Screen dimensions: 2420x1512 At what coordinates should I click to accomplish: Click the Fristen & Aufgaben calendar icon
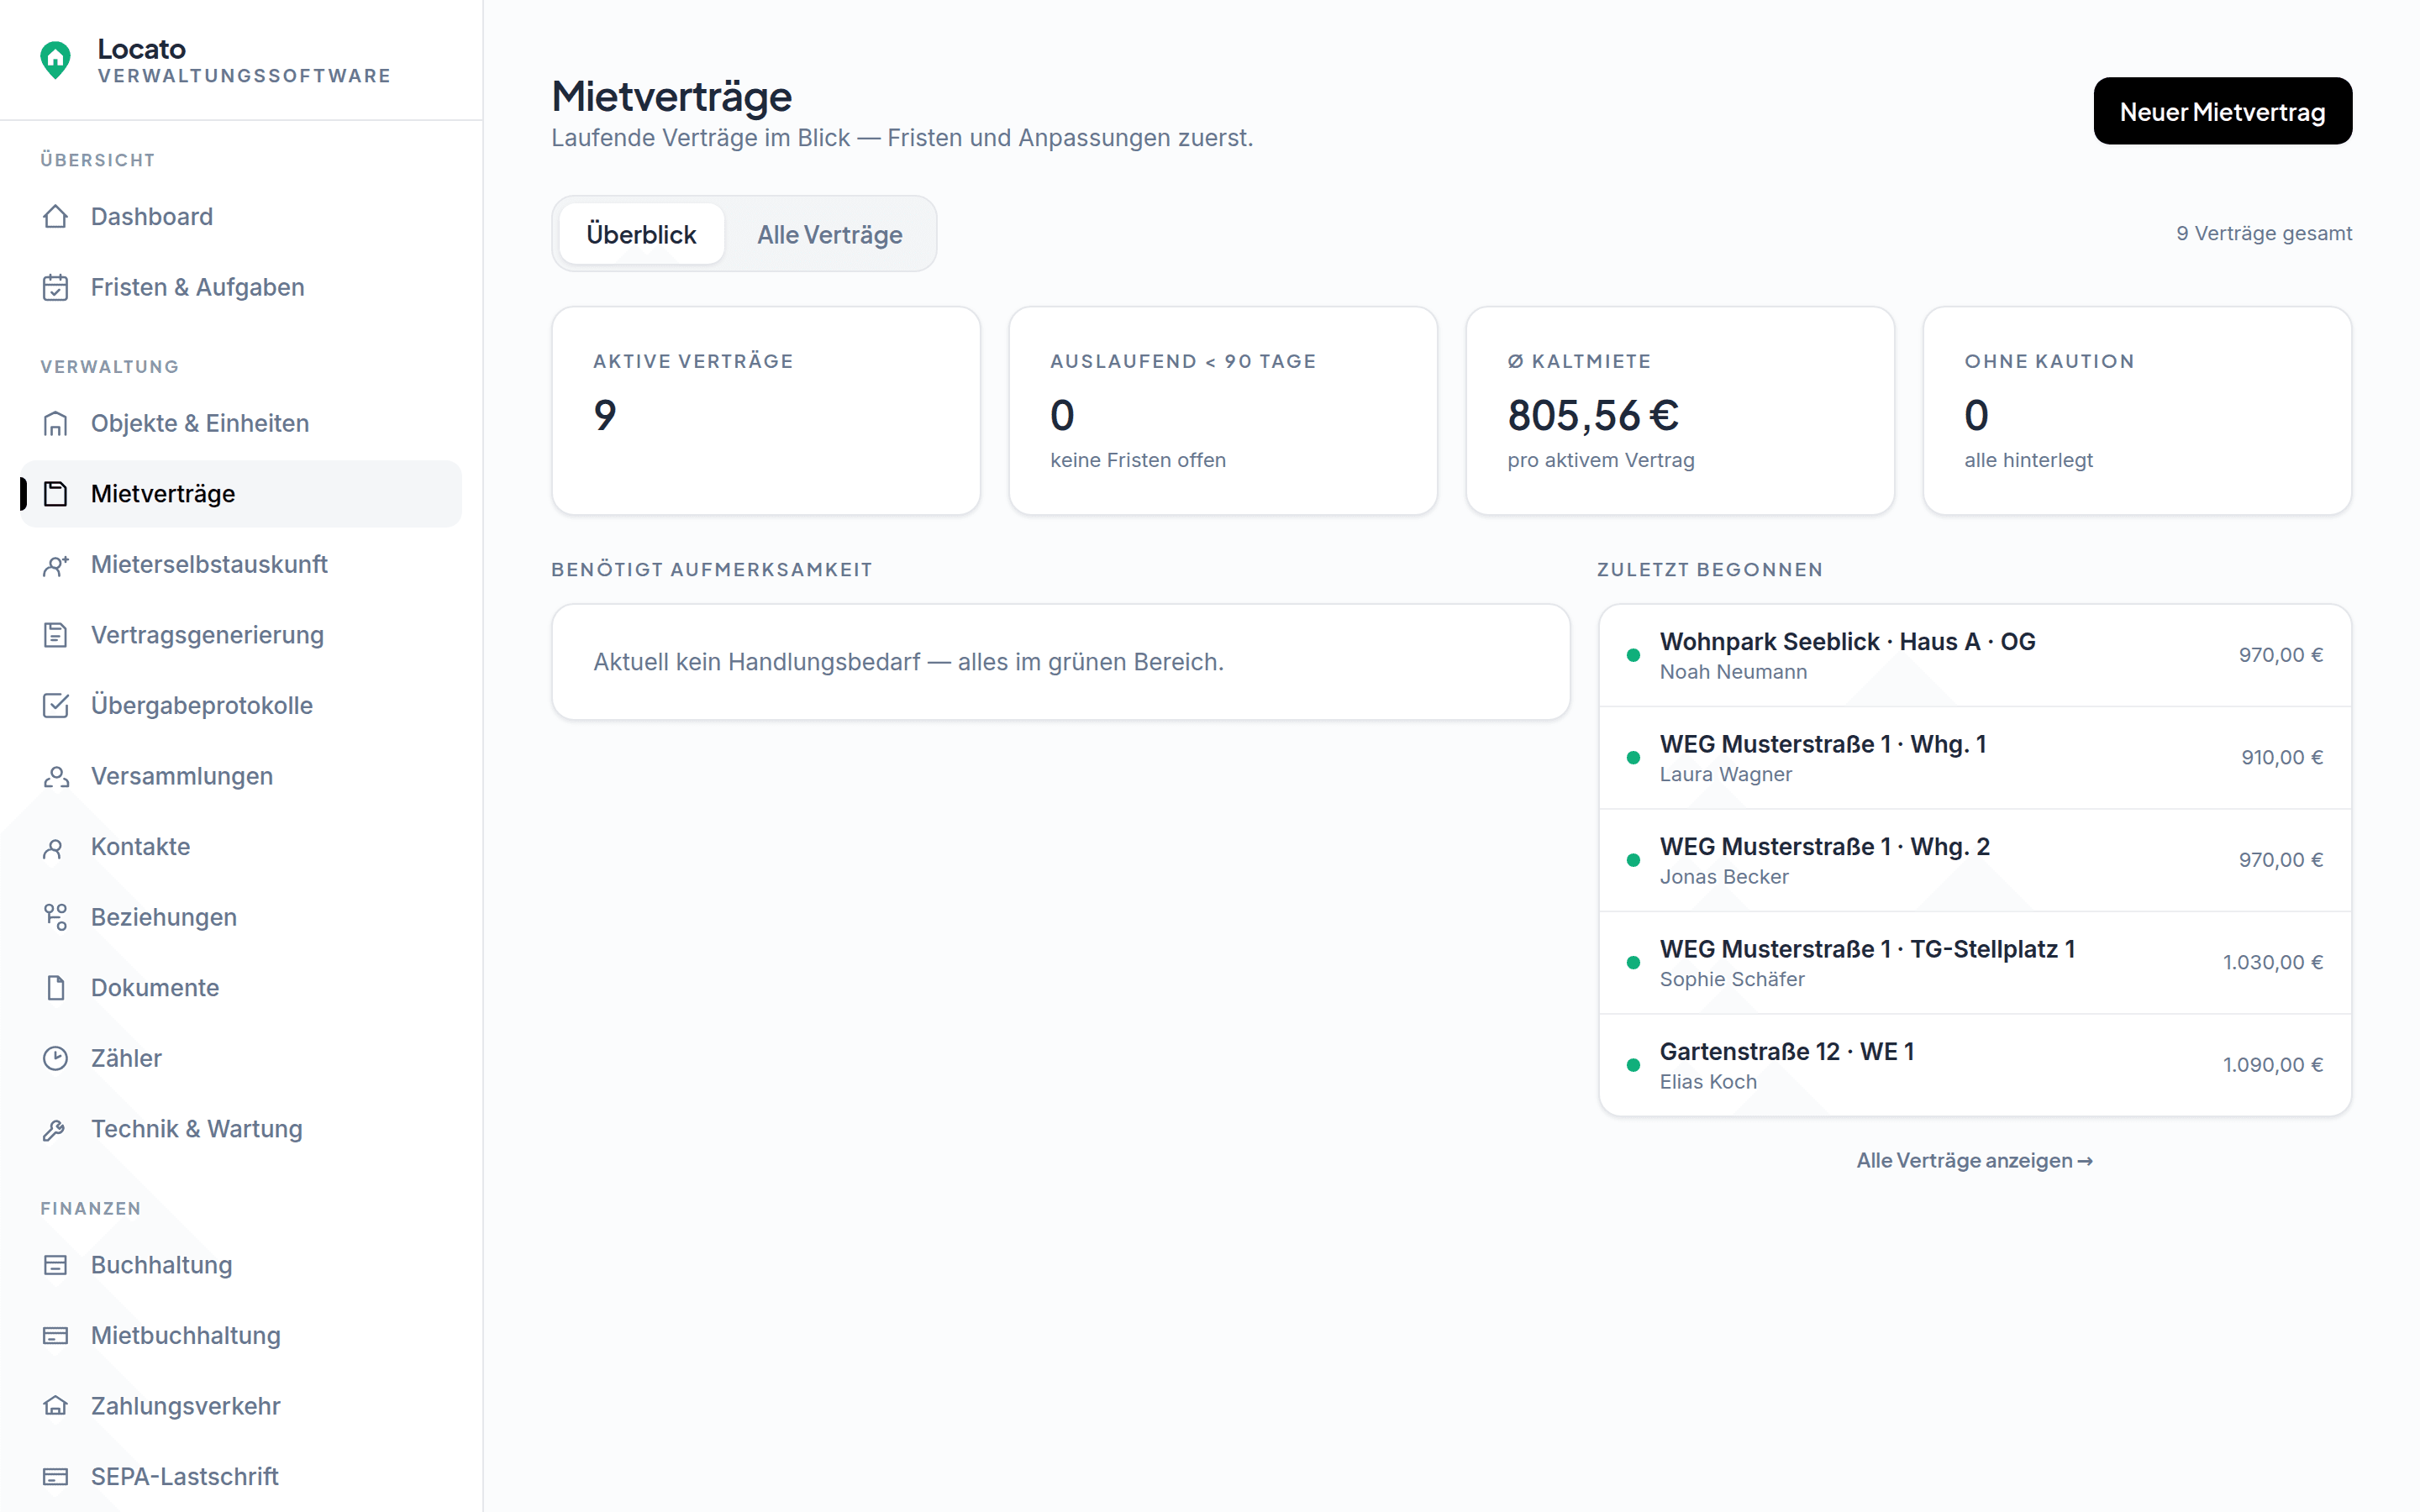[x=55, y=287]
